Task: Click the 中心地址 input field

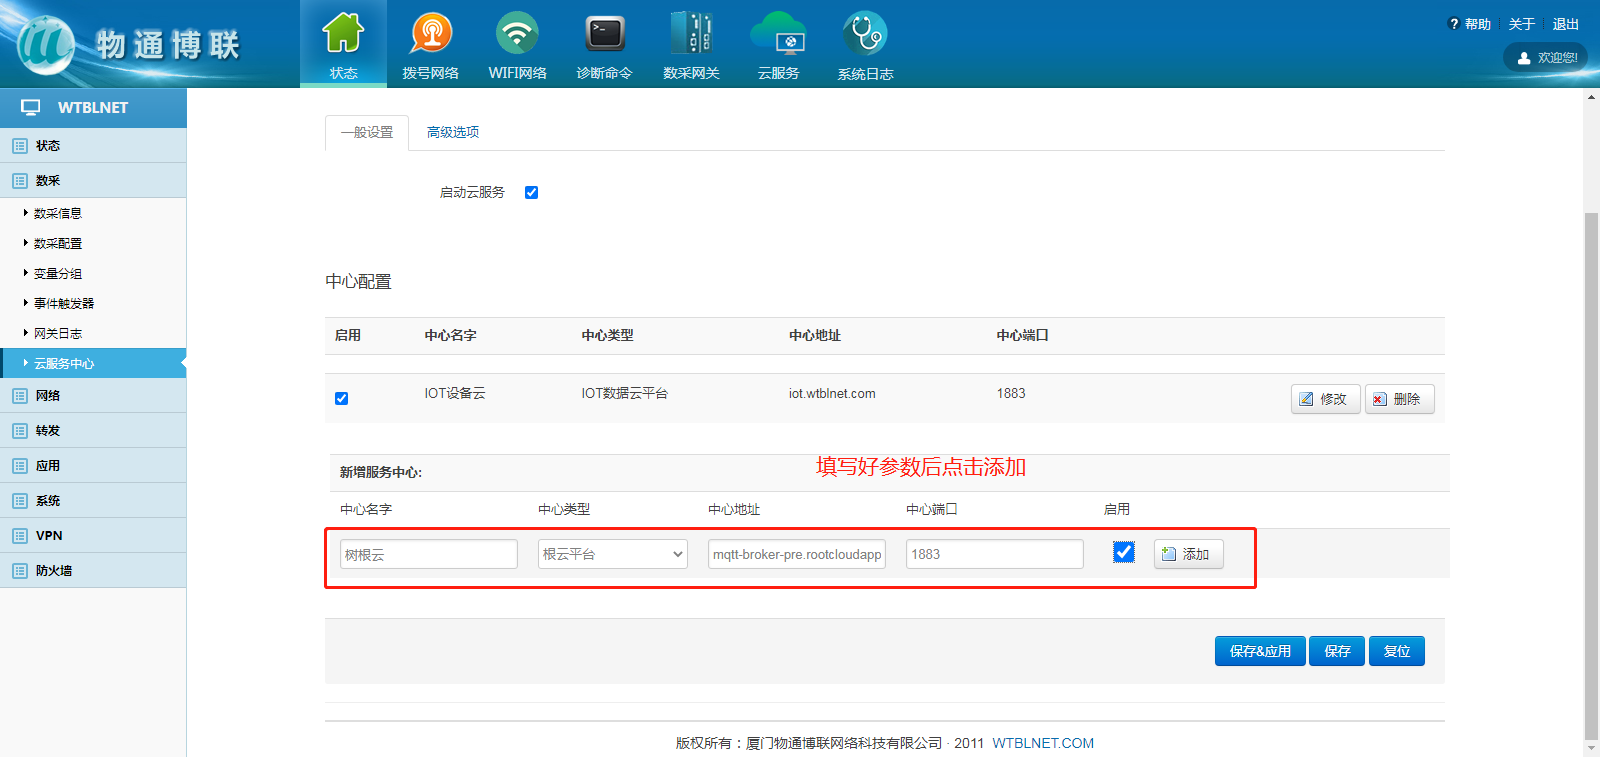Action: pyautogui.click(x=796, y=554)
